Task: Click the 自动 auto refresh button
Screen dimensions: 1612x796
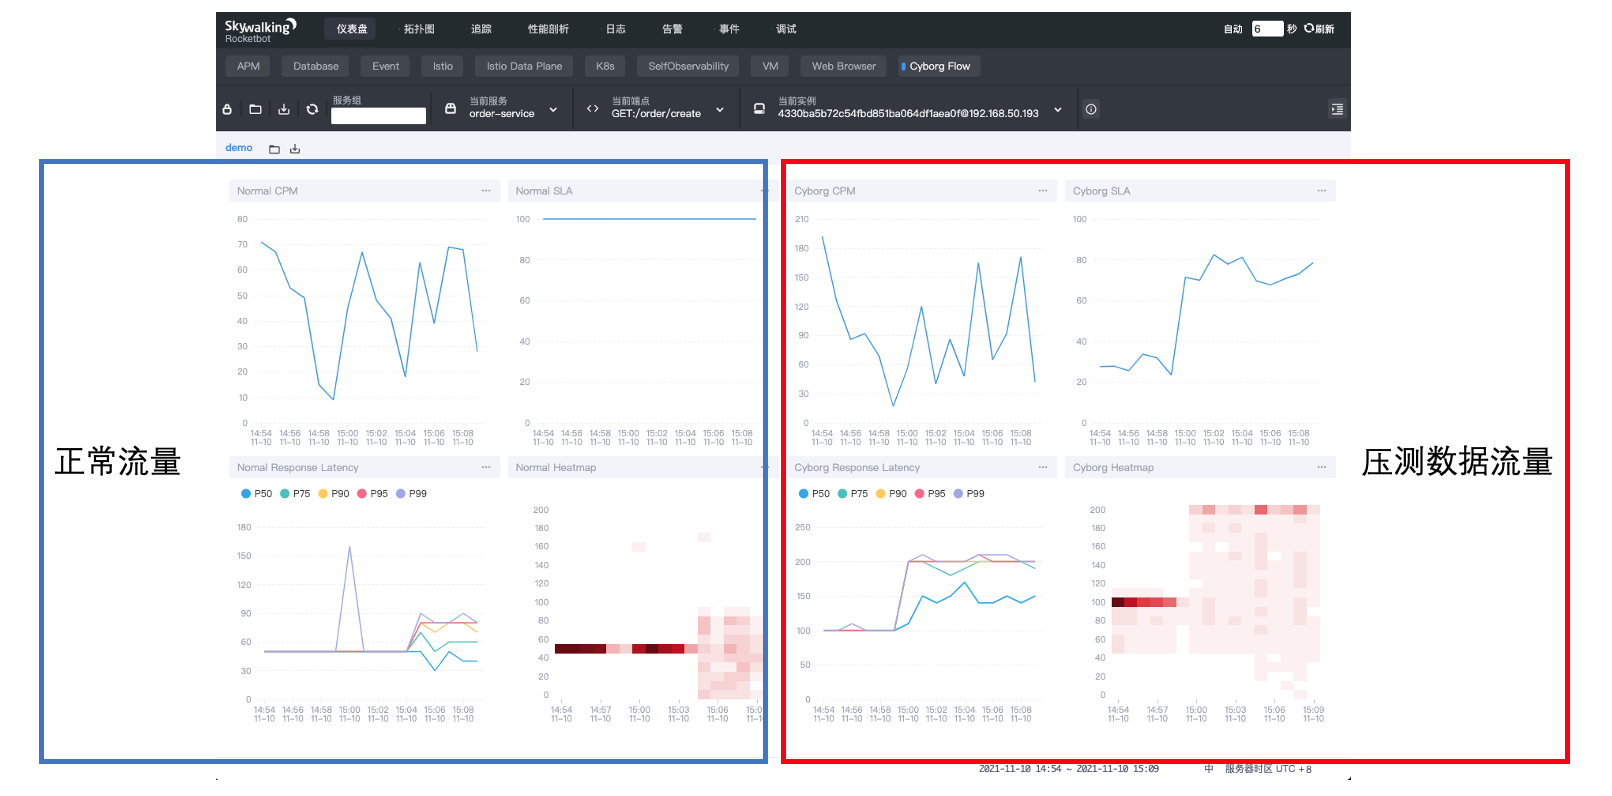Action: pos(1233,29)
